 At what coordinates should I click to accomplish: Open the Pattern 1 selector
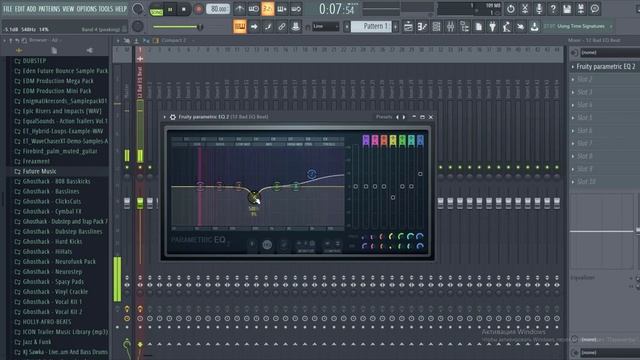[371, 27]
